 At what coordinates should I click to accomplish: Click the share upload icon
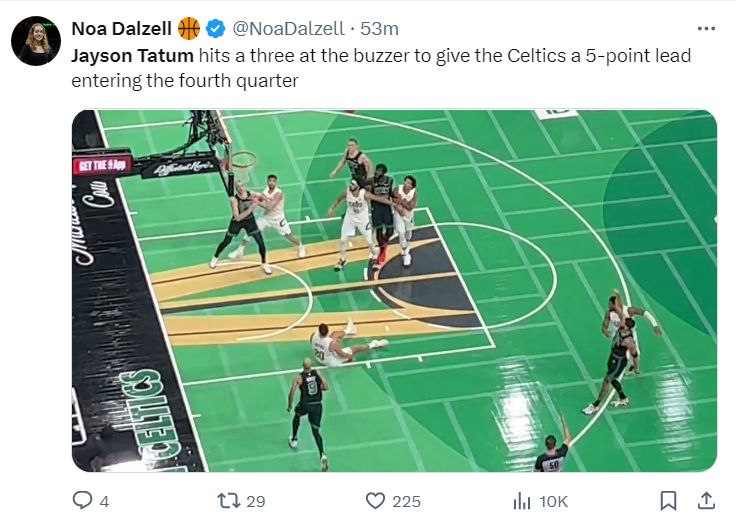point(705,500)
